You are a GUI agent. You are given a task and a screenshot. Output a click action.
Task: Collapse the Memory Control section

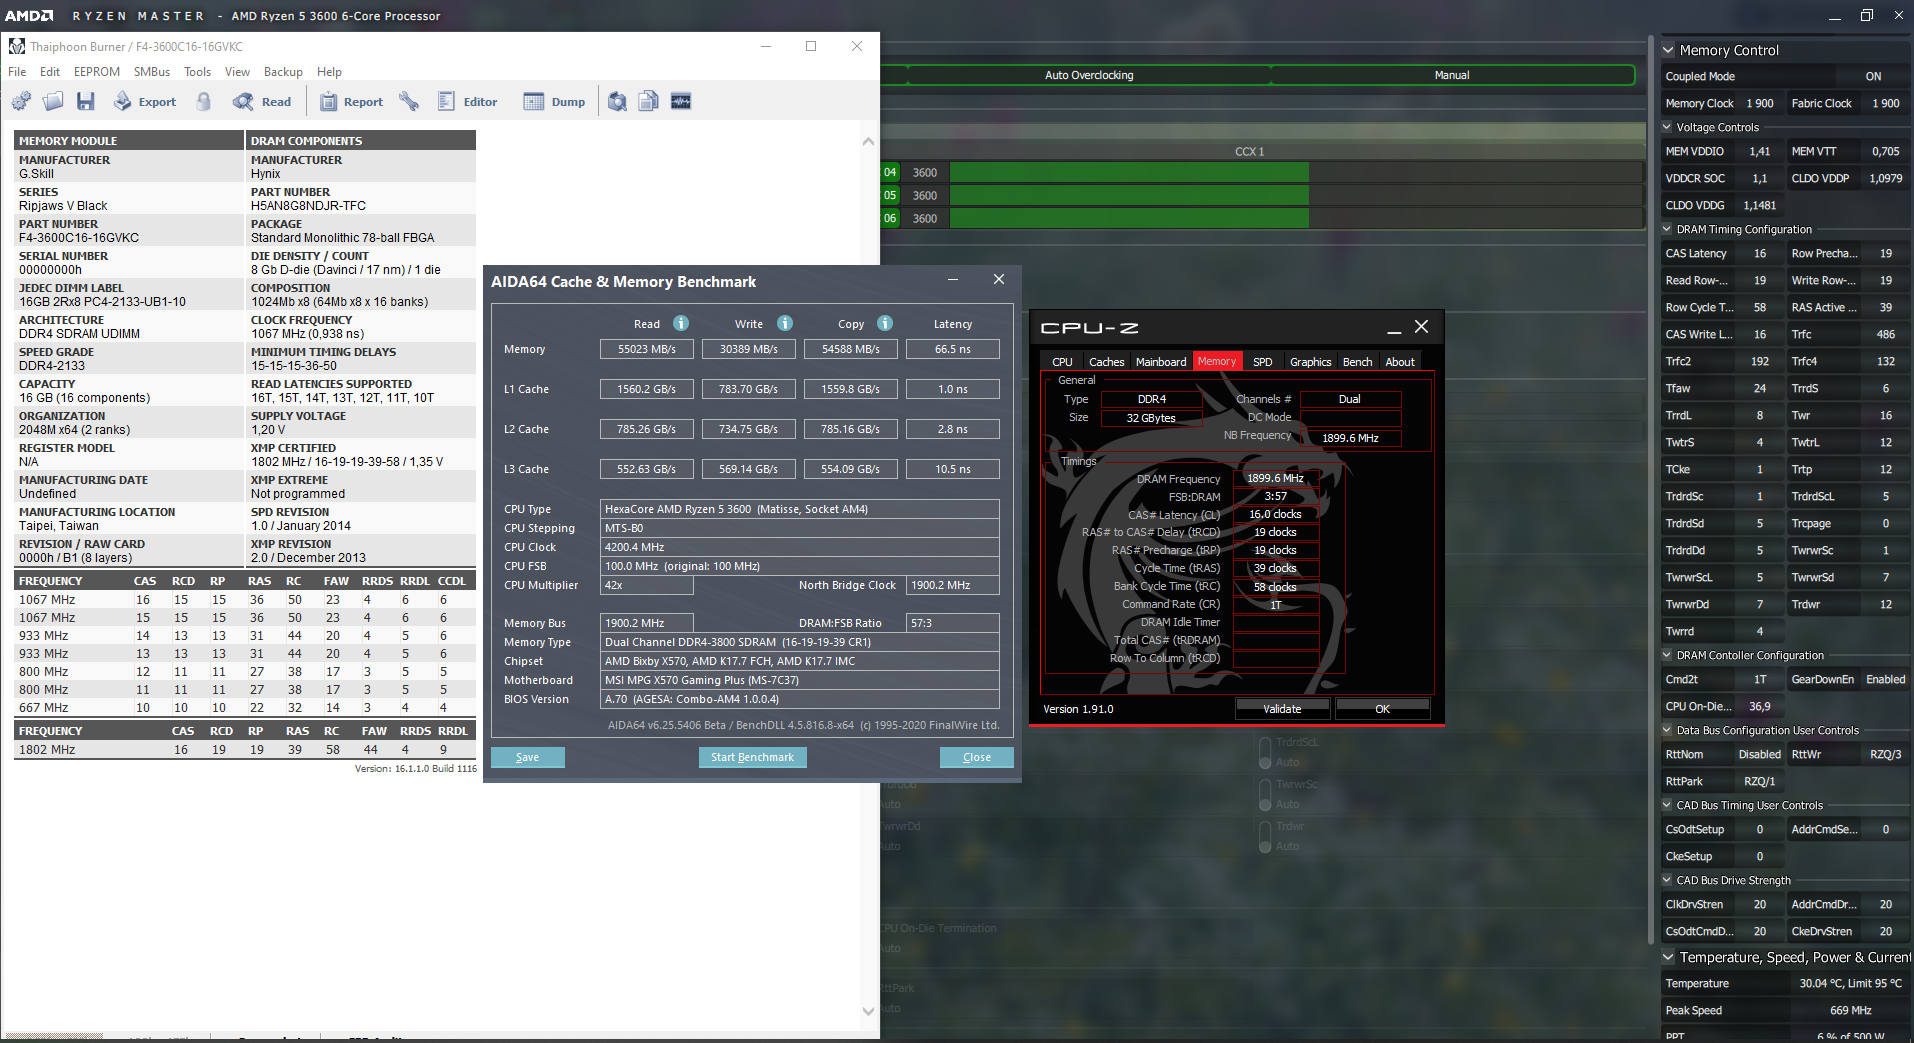[1668, 50]
